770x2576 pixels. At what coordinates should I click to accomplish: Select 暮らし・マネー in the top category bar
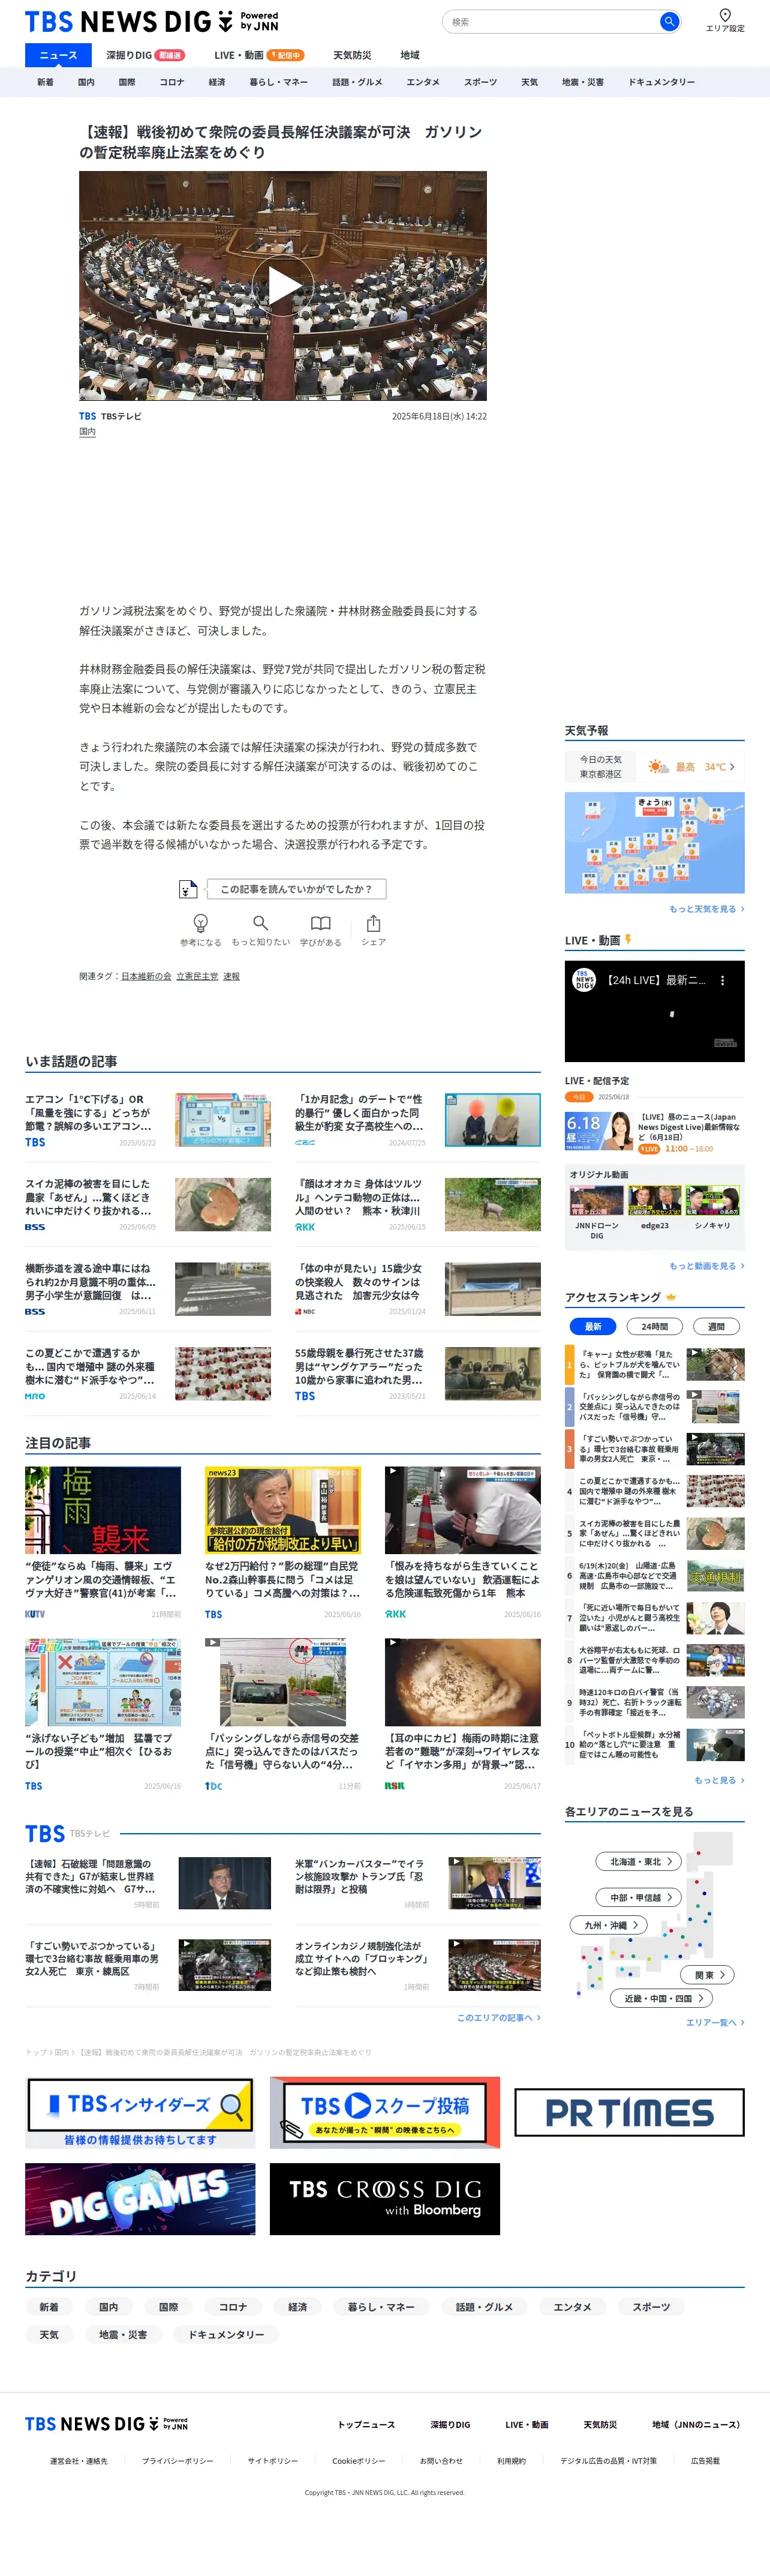click(279, 82)
